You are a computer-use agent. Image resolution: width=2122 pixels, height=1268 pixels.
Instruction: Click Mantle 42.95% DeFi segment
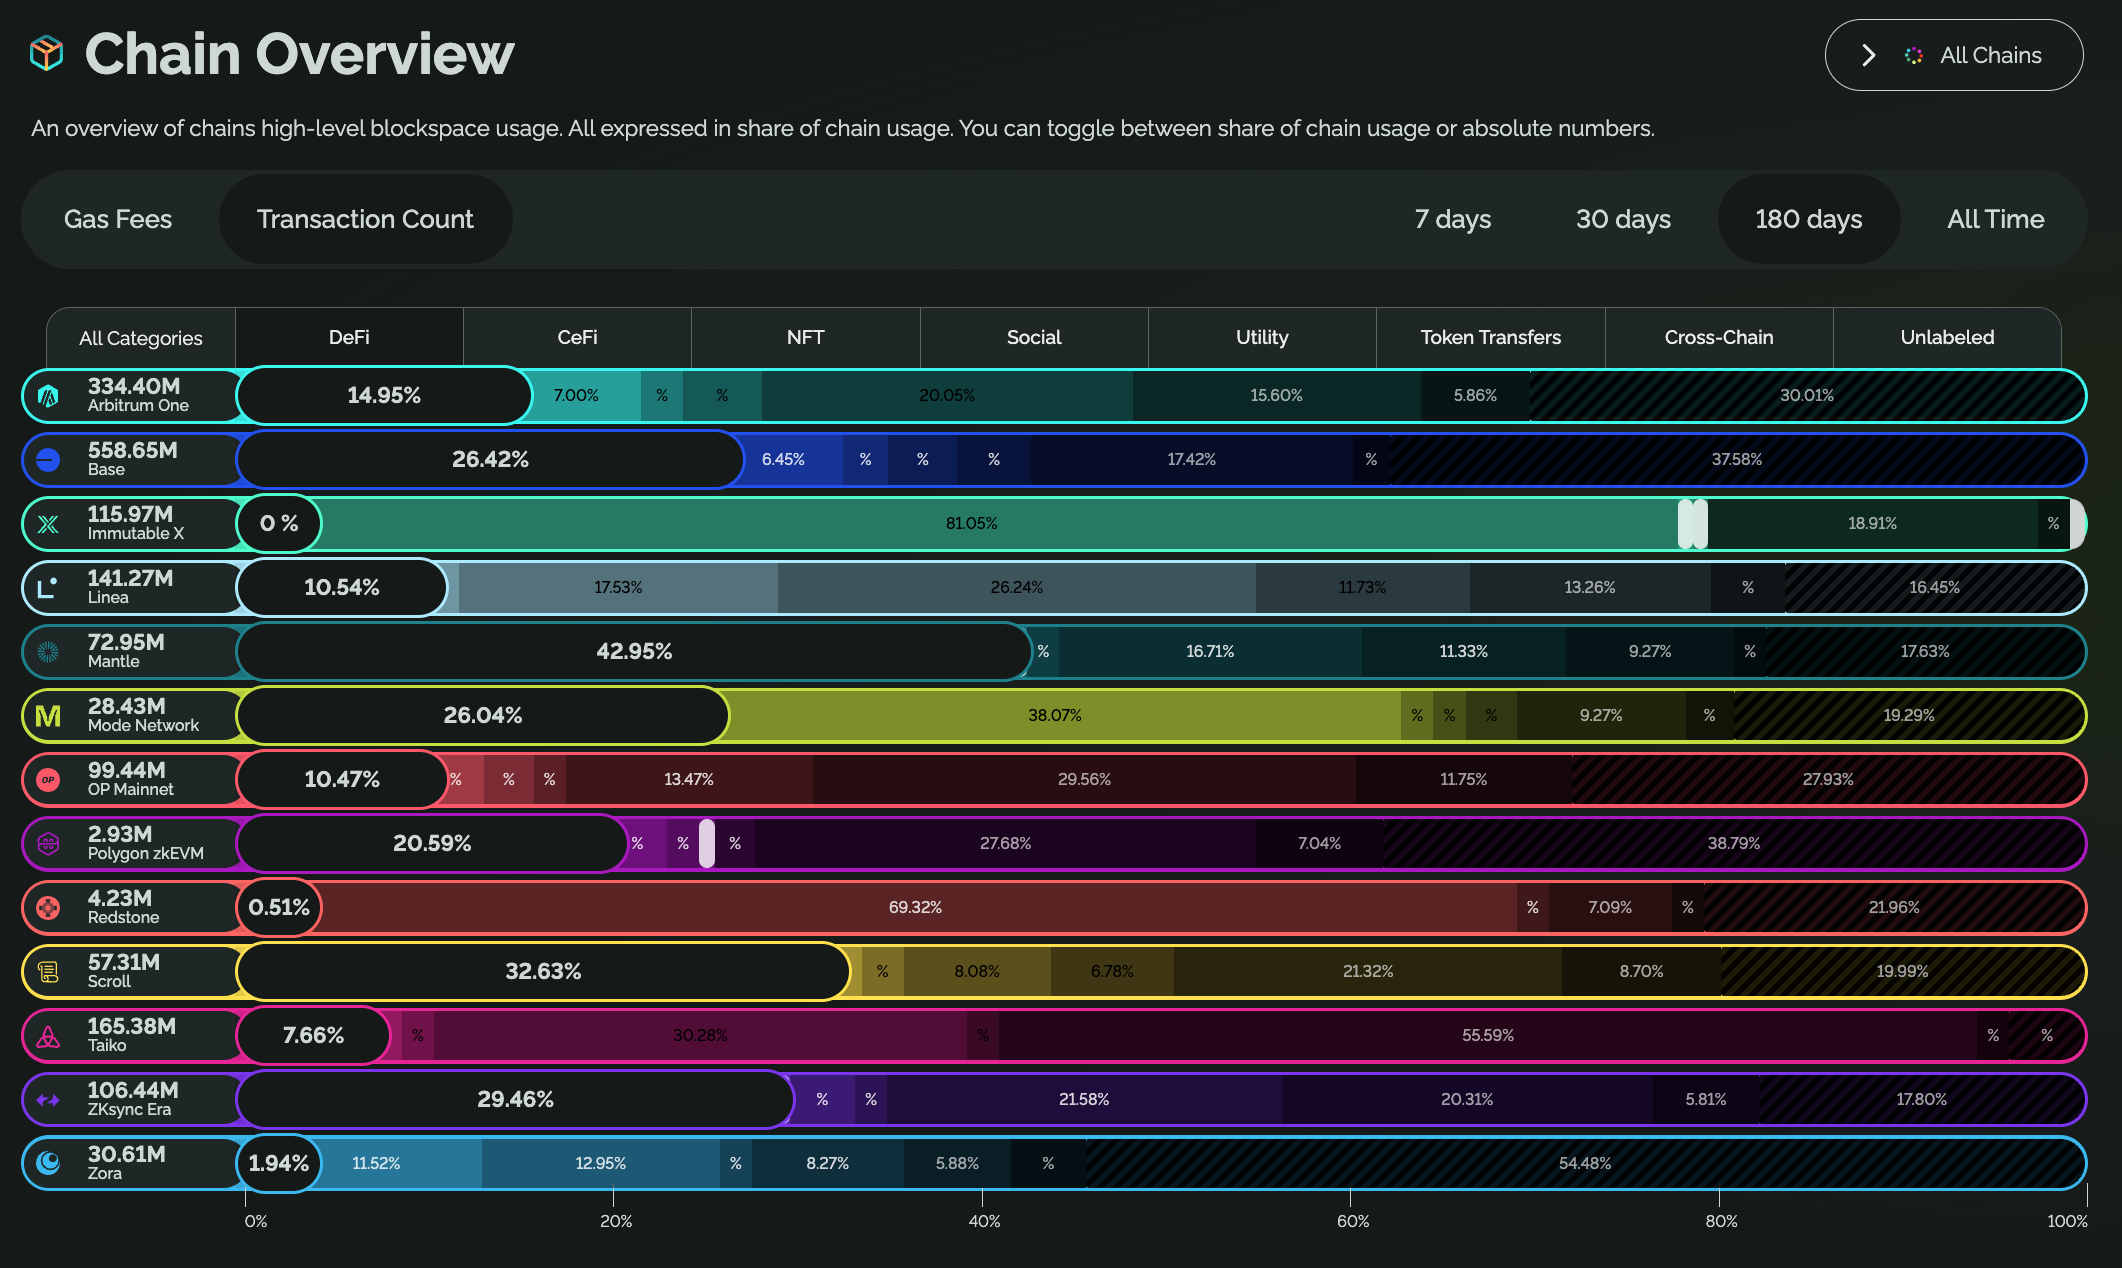634,652
